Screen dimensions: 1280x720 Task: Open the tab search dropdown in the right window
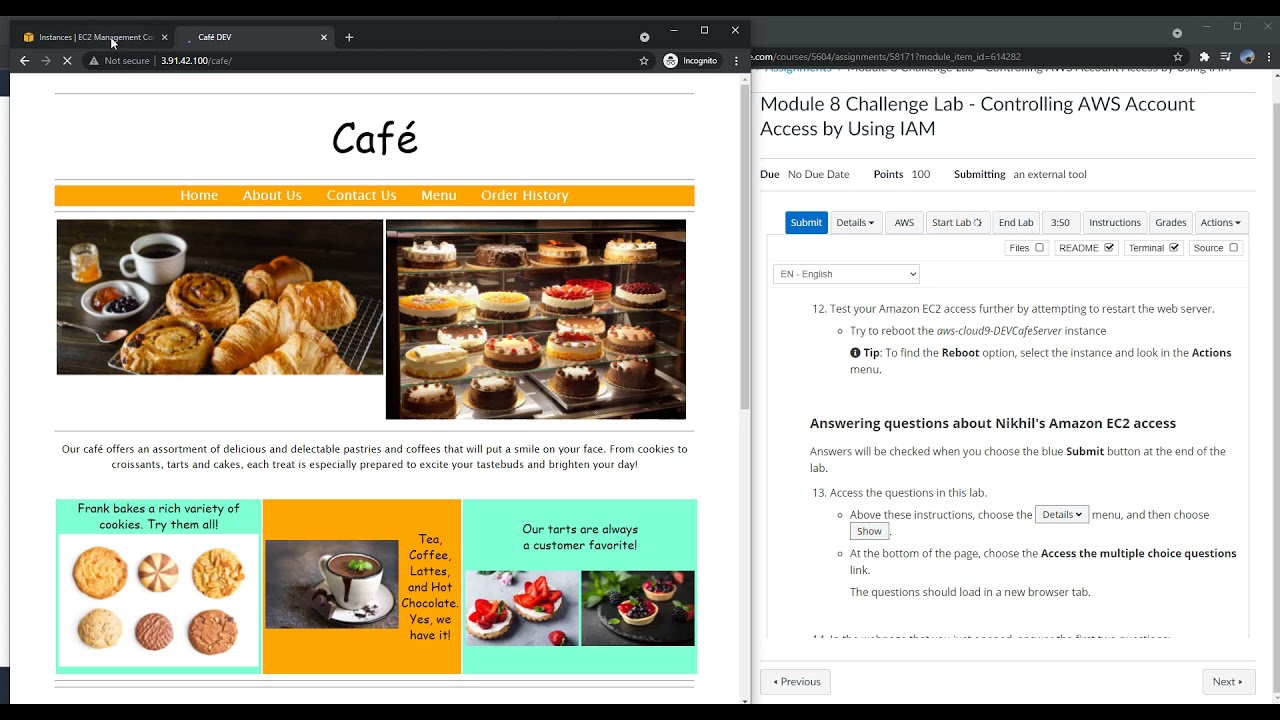(1177, 33)
